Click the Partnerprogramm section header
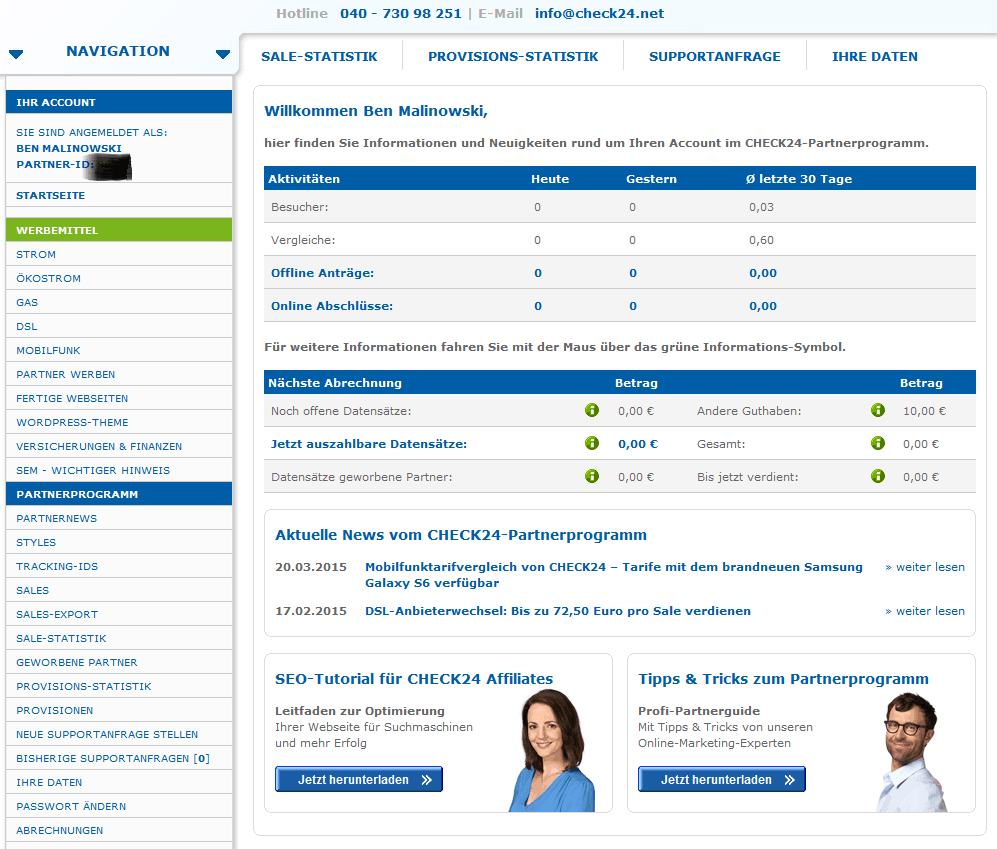Image resolution: width=997 pixels, height=849 pixels. point(119,494)
